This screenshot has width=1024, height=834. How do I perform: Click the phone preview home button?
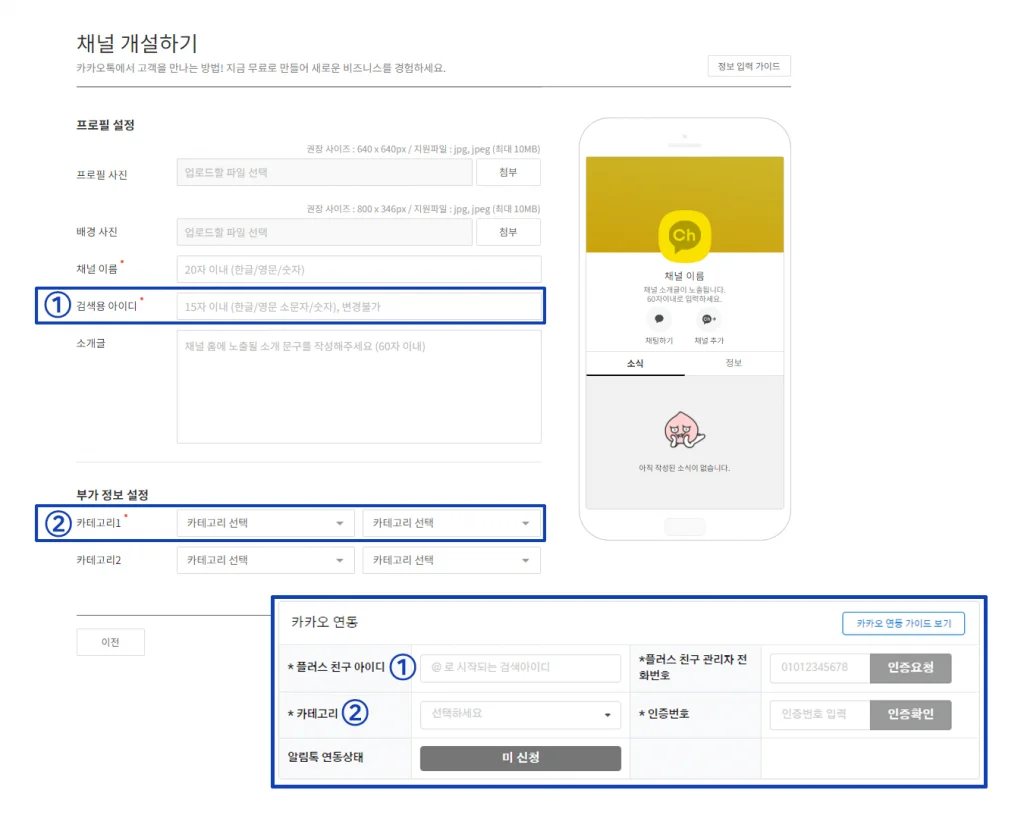coord(684,526)
